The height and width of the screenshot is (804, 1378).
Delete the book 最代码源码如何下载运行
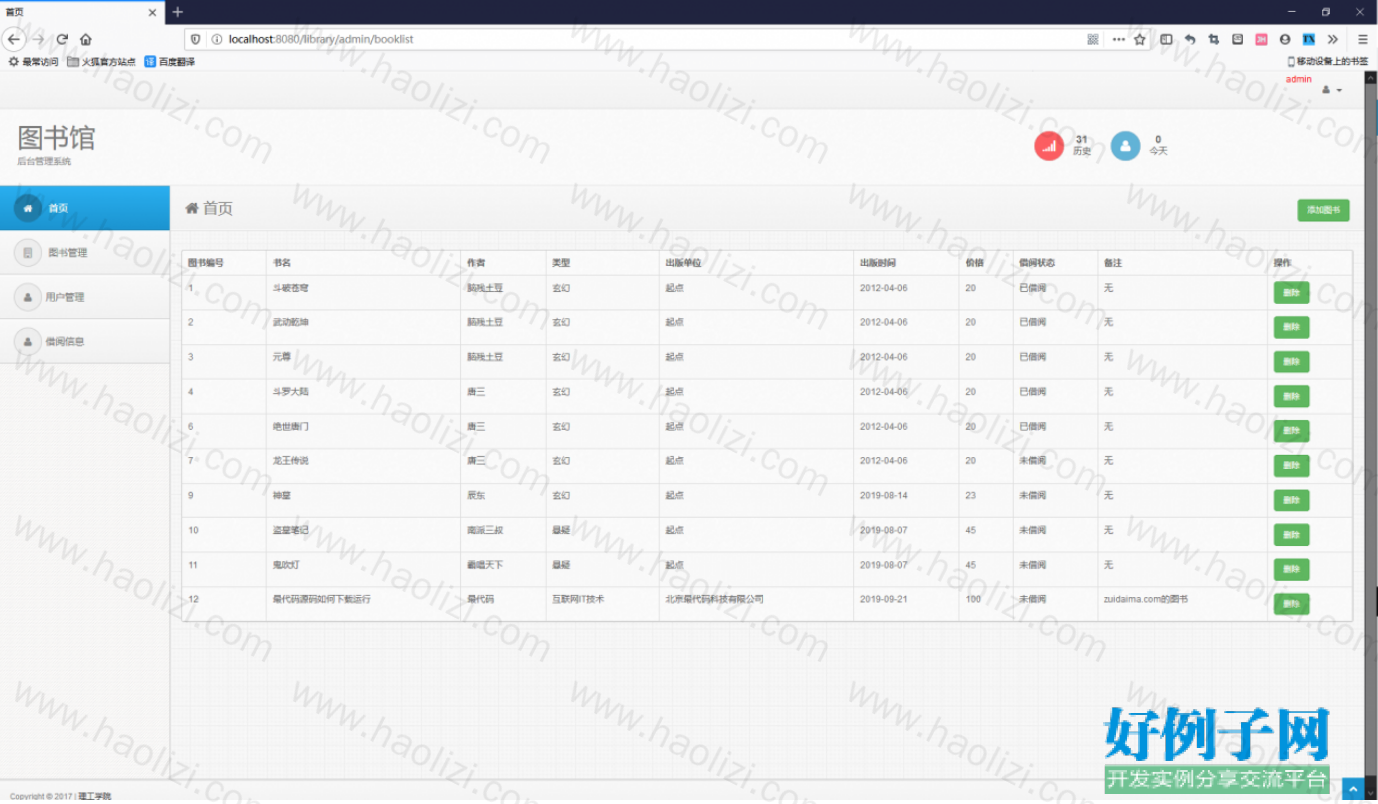click(1291, 604)
